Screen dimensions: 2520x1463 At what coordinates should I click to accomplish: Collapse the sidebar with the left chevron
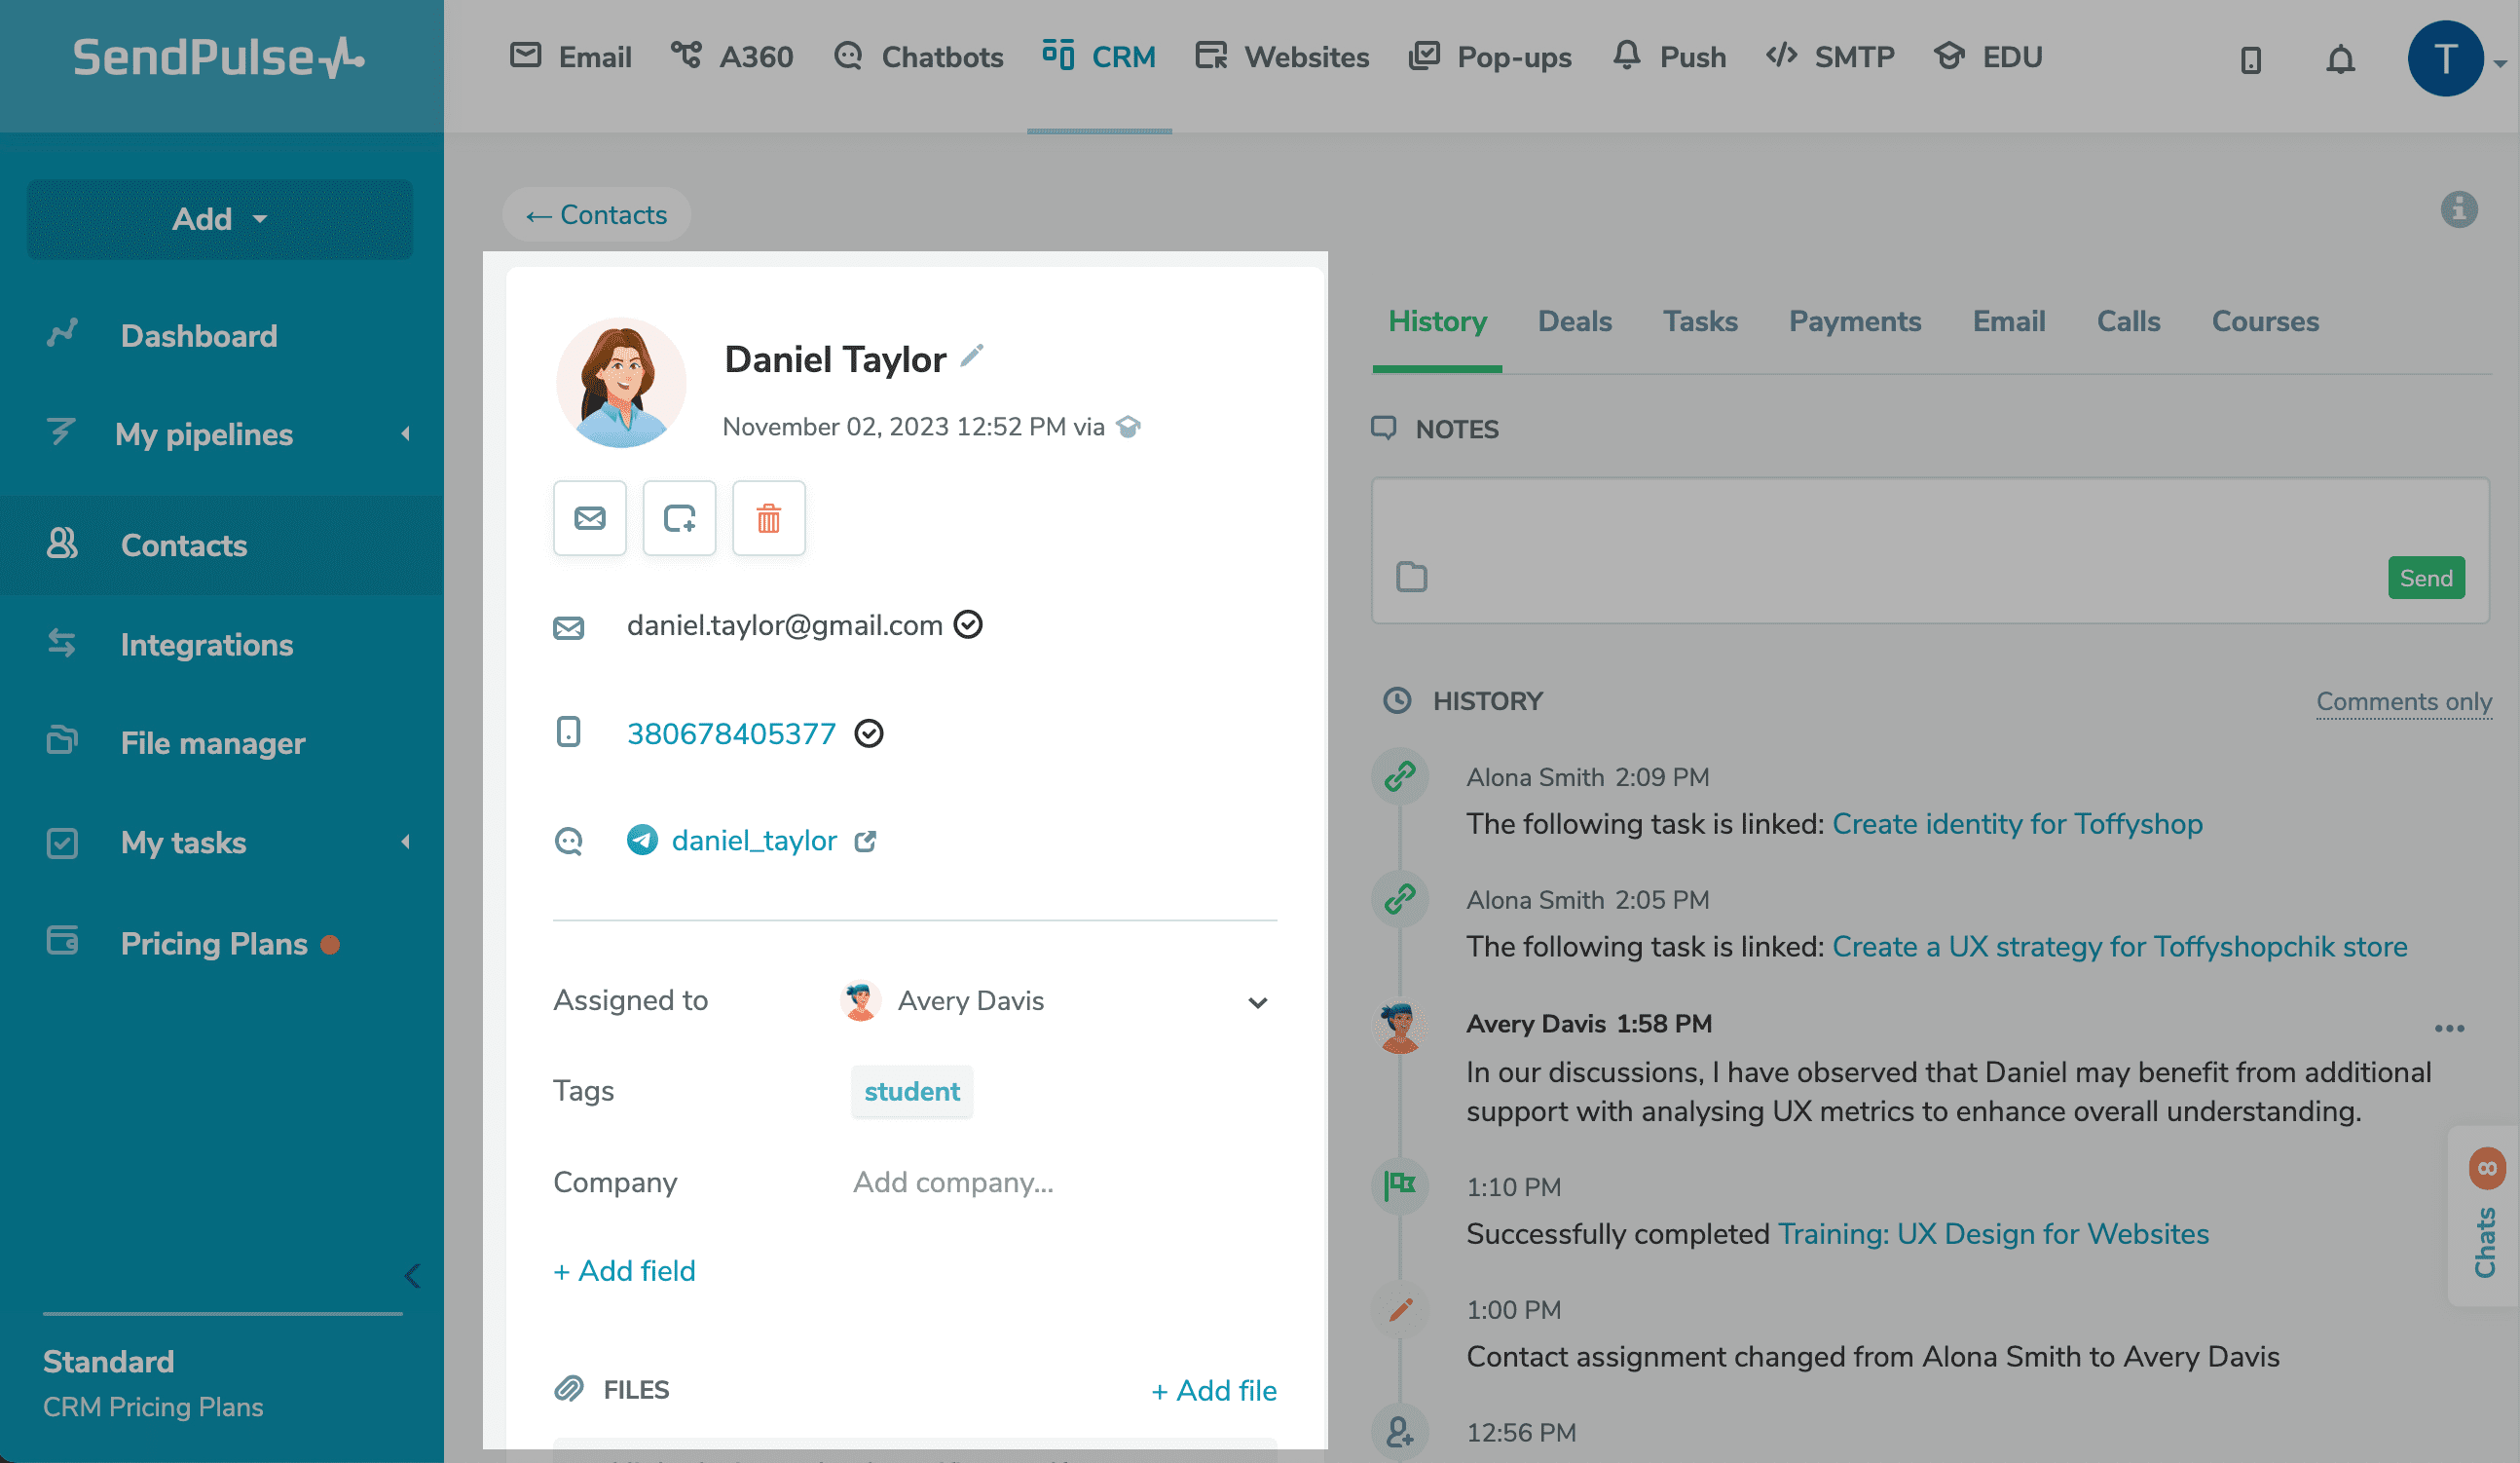[412, 1275]
